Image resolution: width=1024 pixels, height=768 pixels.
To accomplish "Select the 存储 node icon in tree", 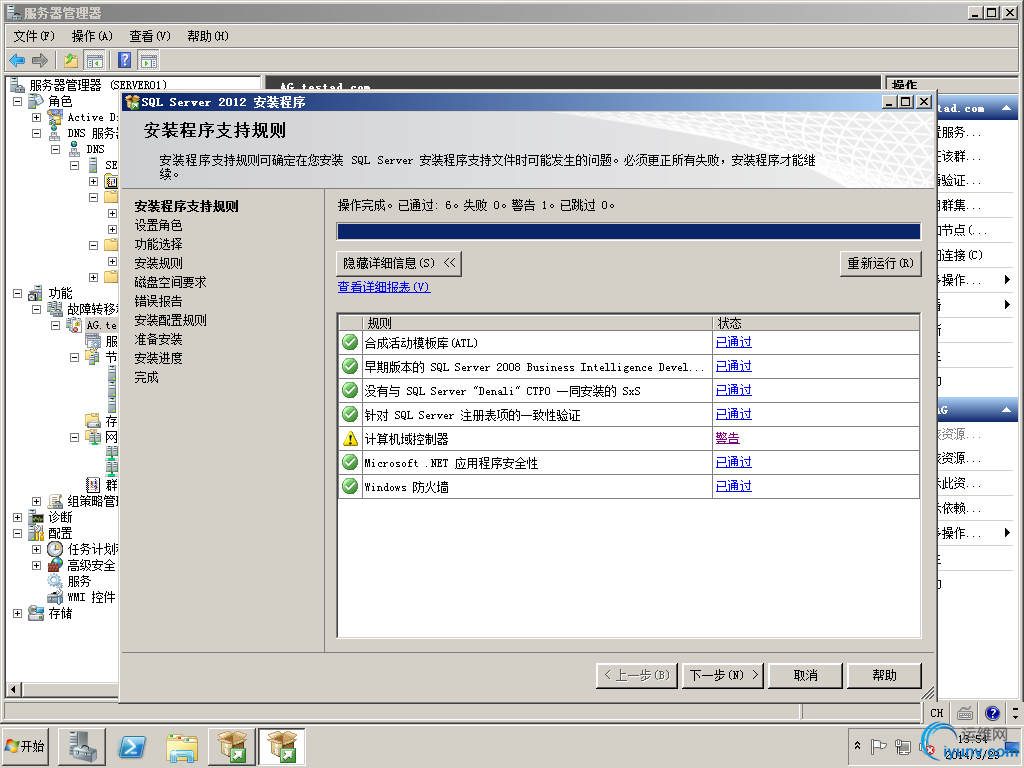I will point(36,613).
